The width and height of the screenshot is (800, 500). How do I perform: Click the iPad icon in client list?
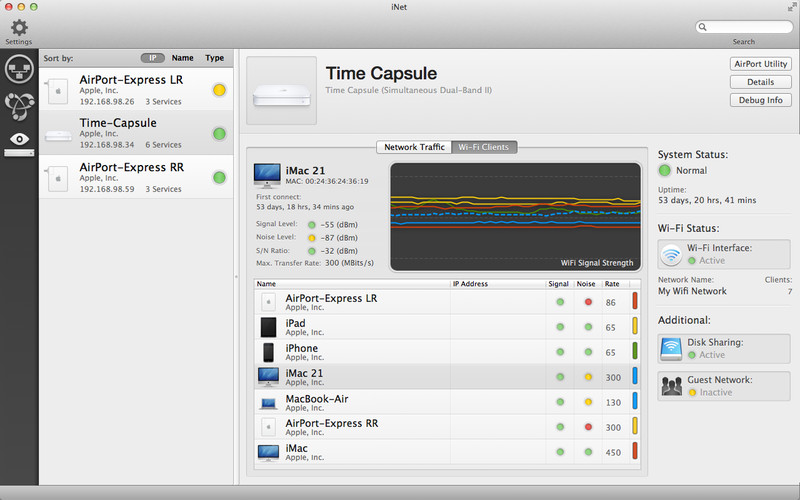268,327
